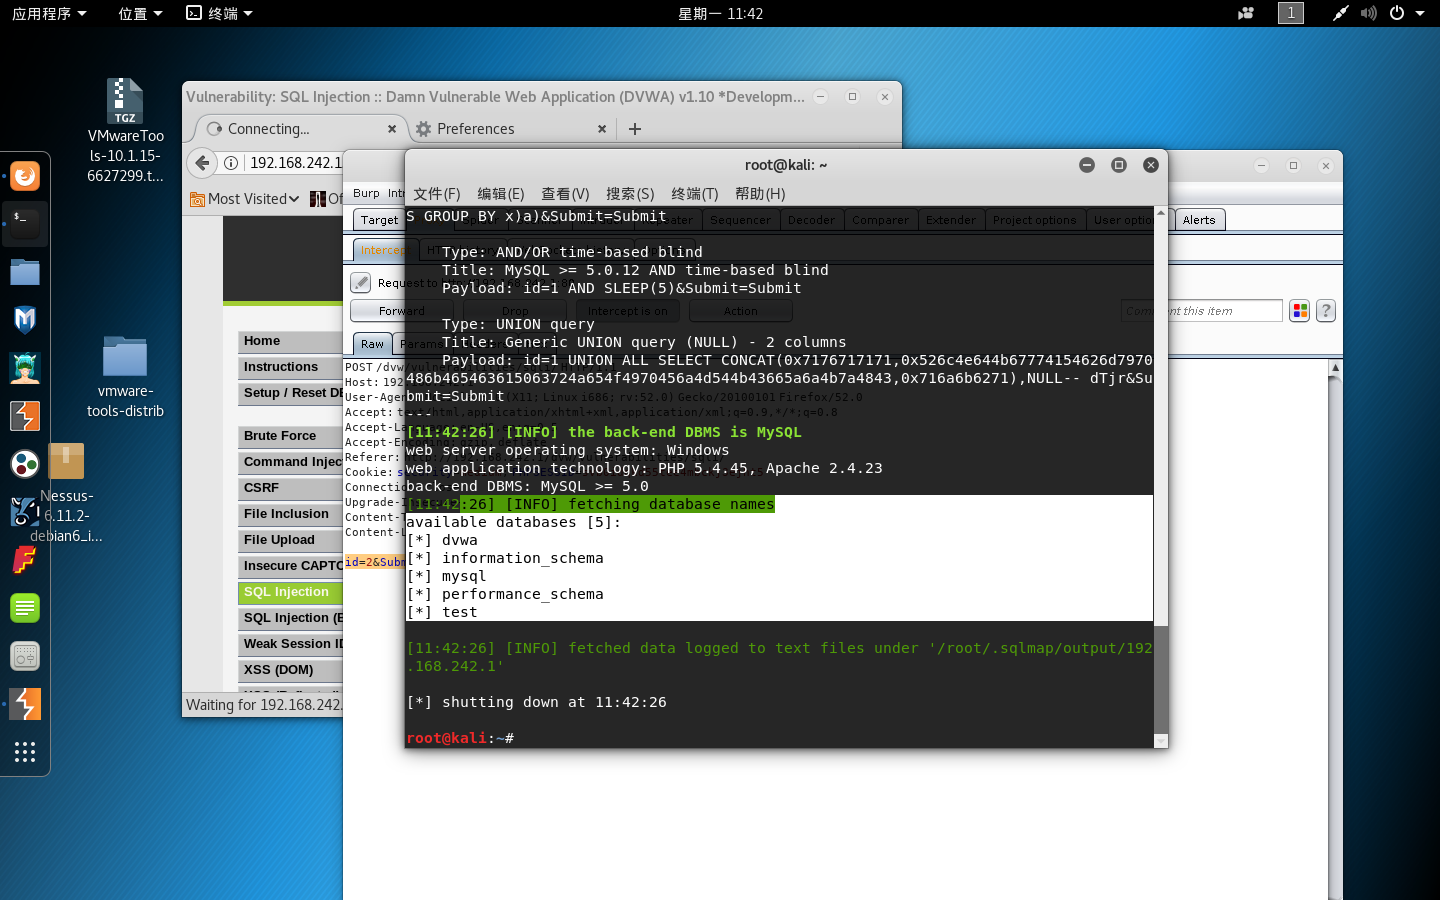Launch Faraday IDE from the dock

(25, 560)
